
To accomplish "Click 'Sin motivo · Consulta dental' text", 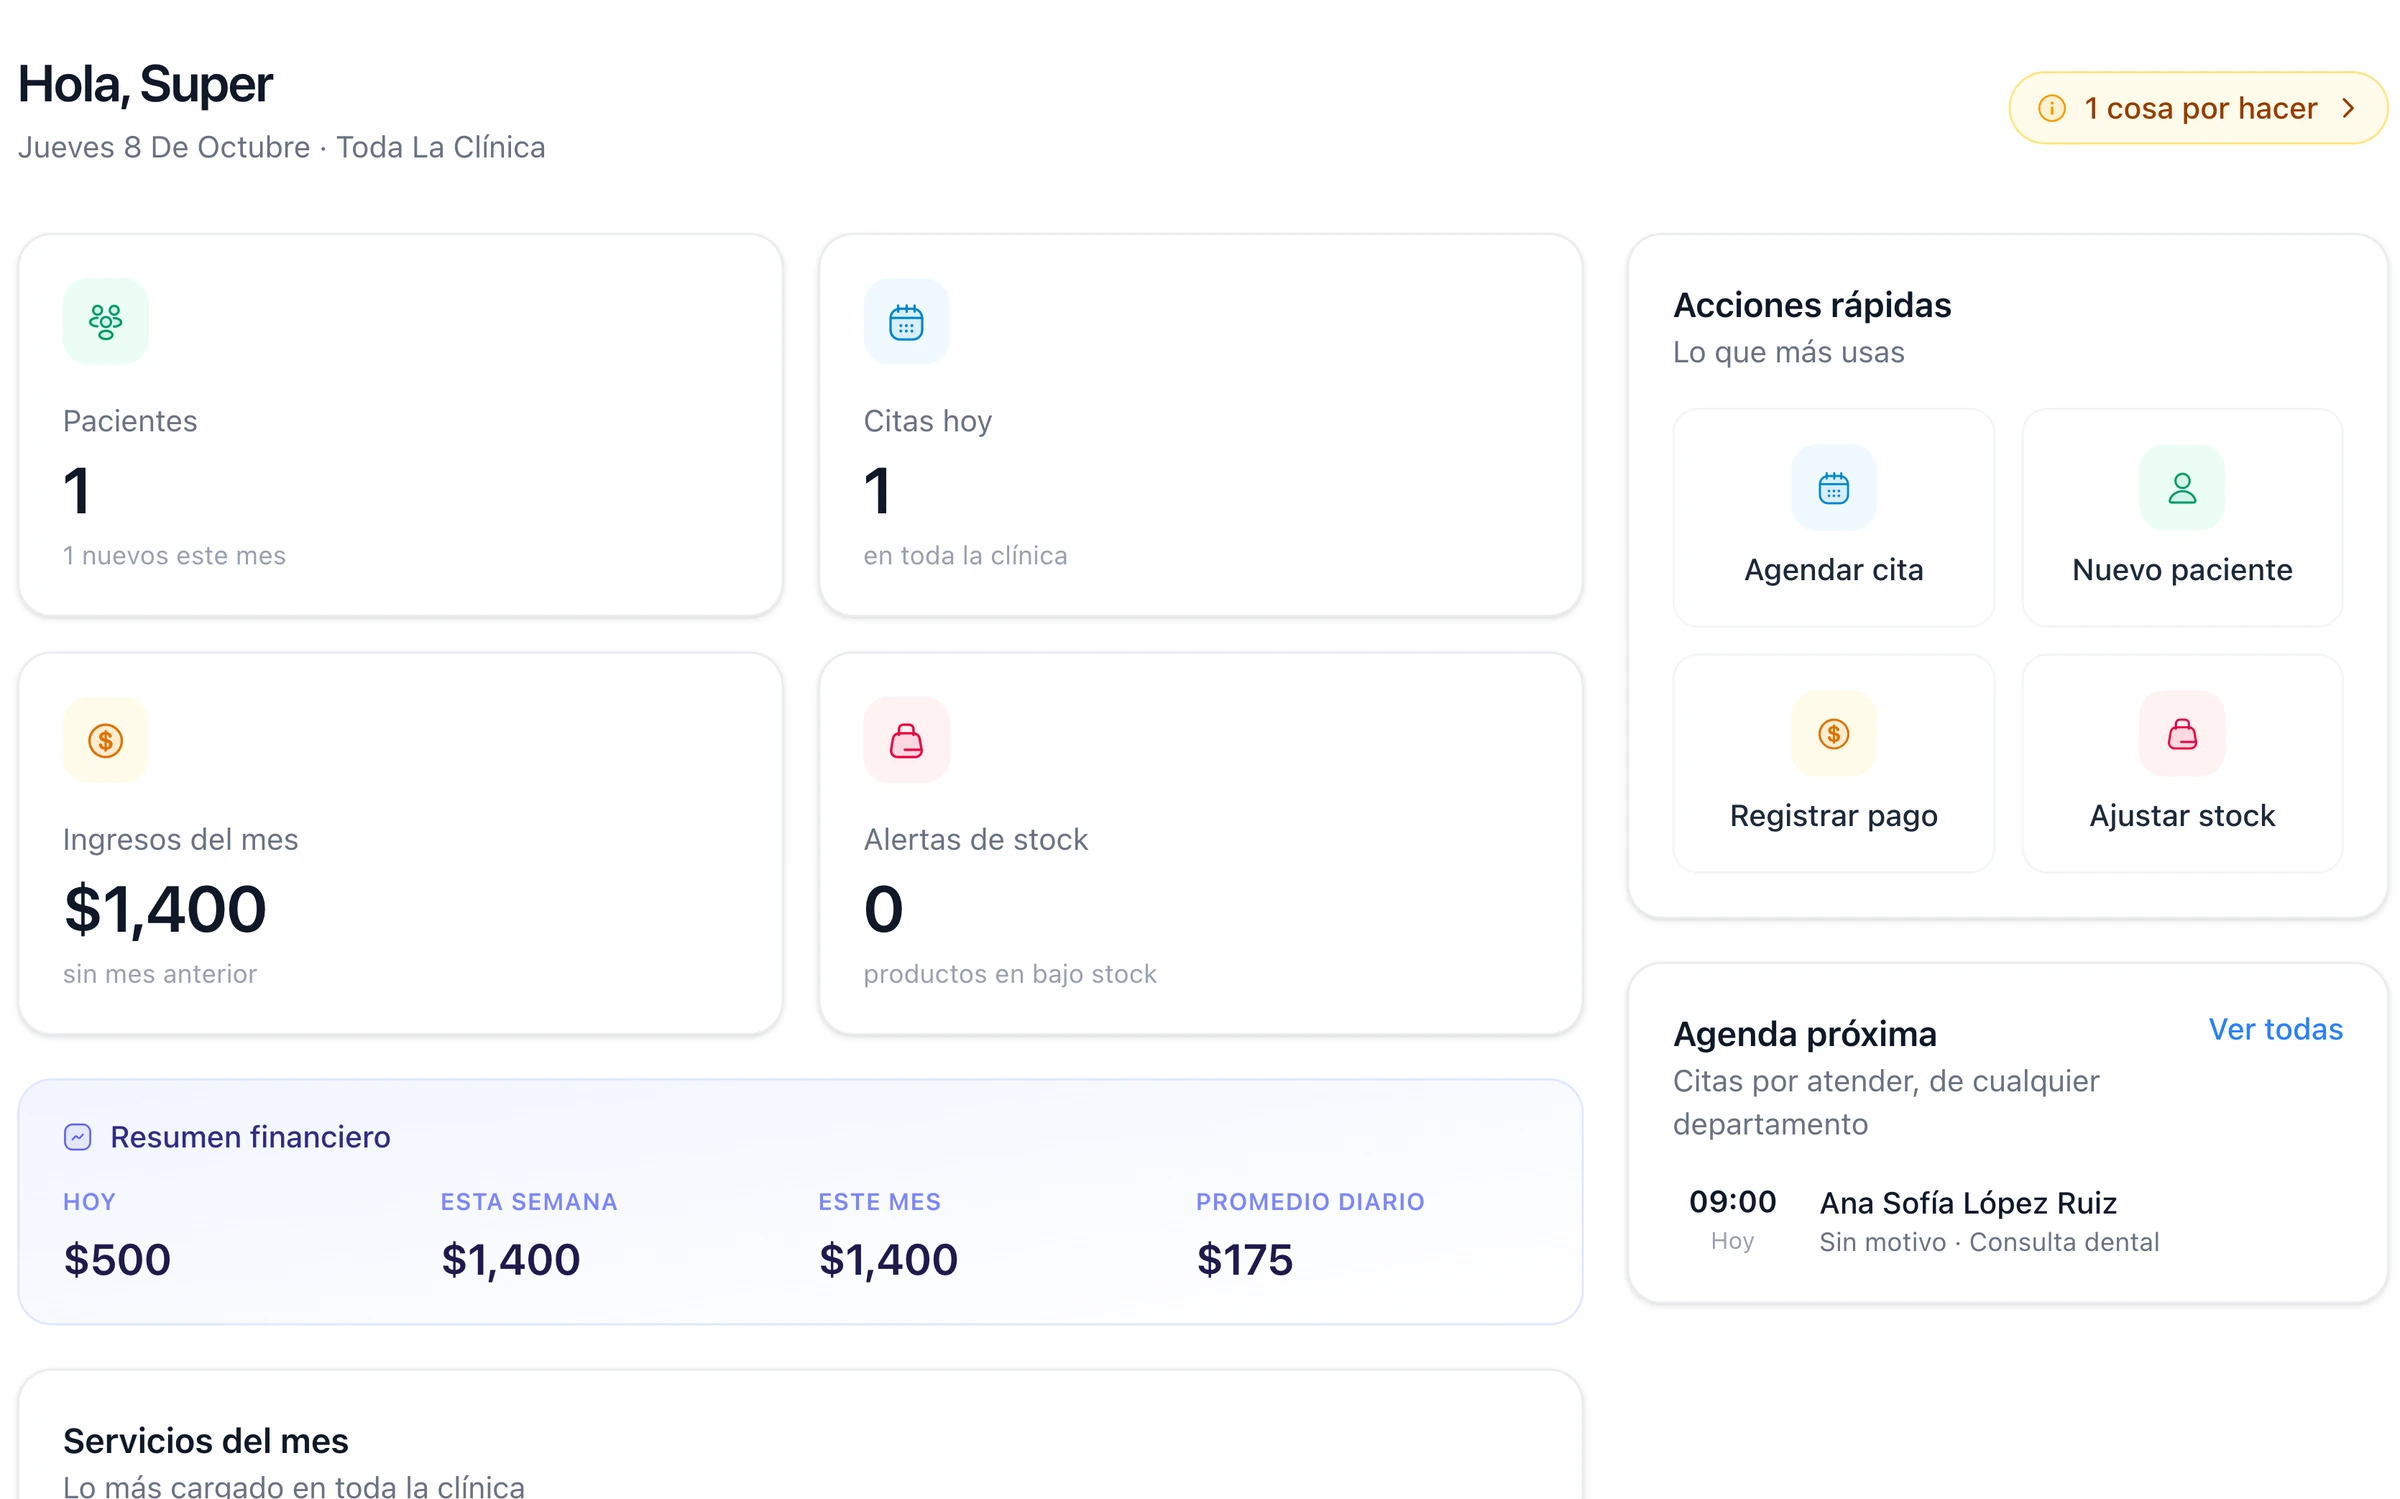I will [x=1989, y=1242].
